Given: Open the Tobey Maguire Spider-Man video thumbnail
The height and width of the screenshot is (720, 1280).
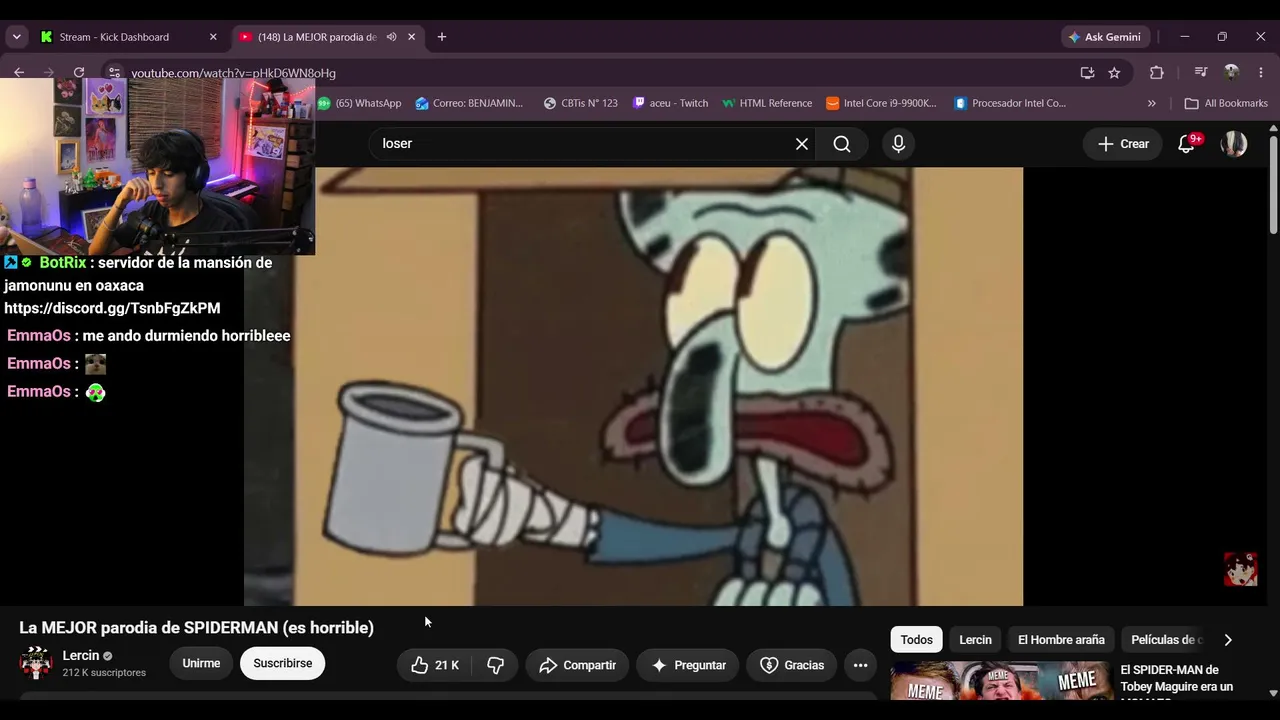Looking at the screenshot, I should pyautogui.click(x=1001, y=681).
